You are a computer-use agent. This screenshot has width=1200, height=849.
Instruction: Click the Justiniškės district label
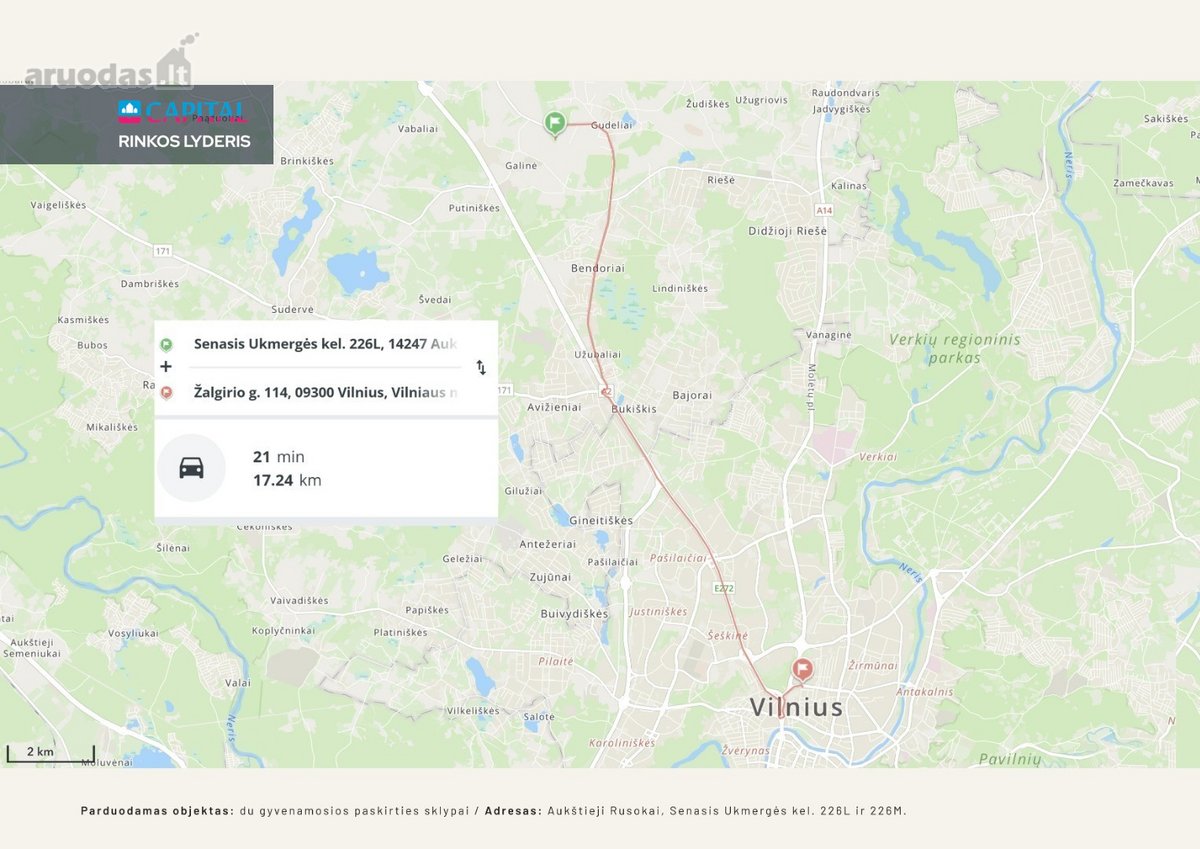(658, 611)
